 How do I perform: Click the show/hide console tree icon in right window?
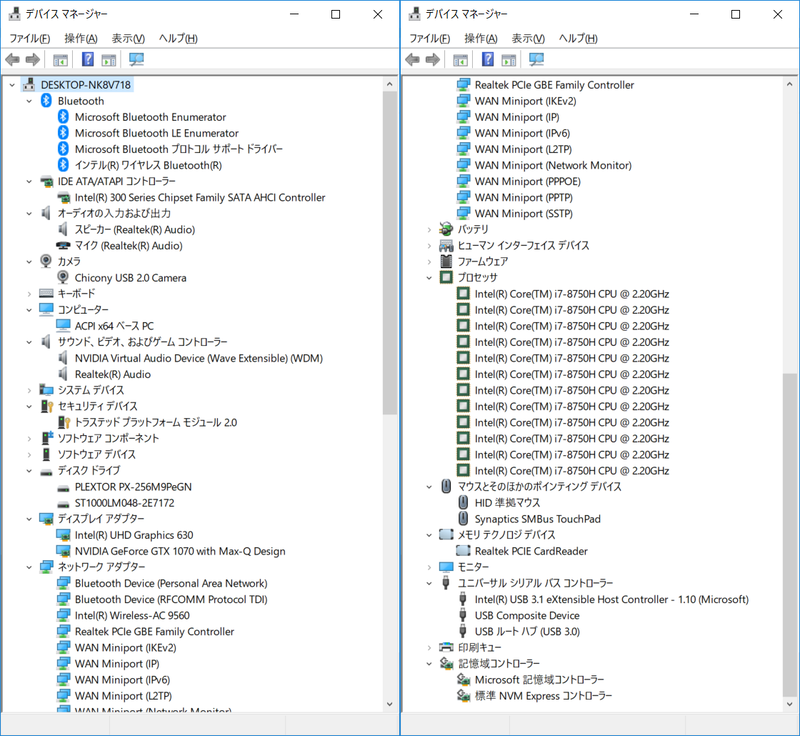pyautogui.click(x=461, y=60)
